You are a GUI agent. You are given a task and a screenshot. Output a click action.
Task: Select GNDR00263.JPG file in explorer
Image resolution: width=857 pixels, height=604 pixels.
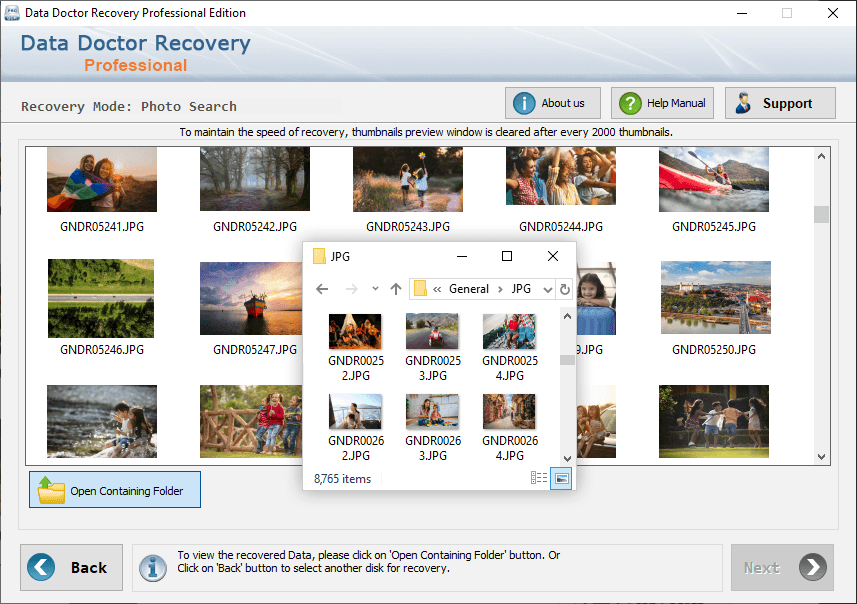click(x=432, y=427)
